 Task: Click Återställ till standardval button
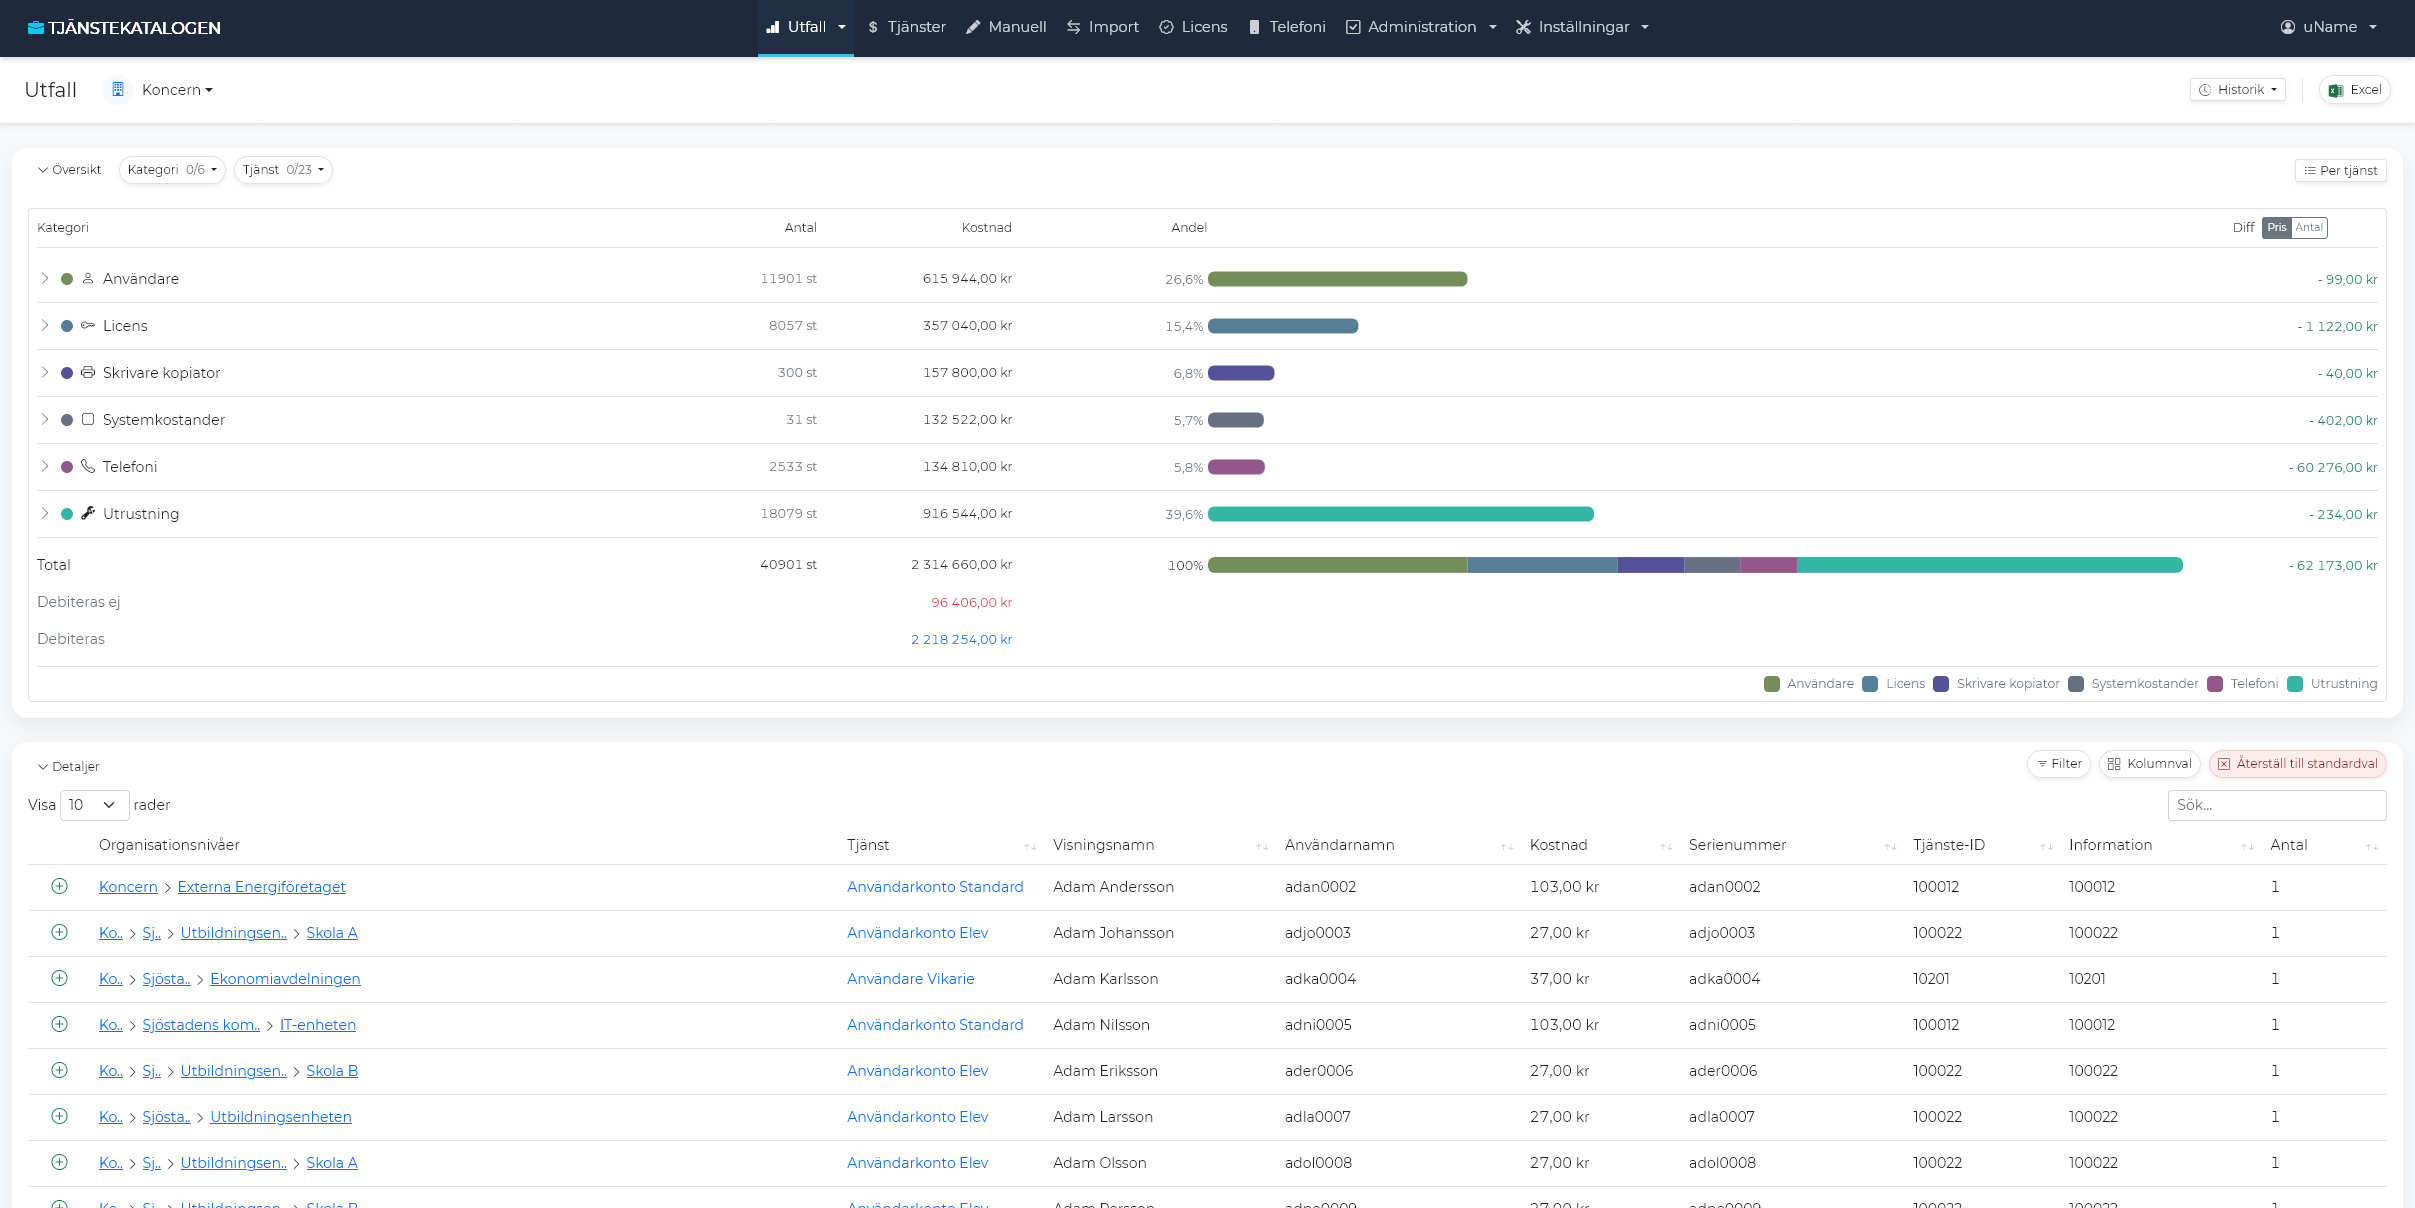[x=2298, y=764]
